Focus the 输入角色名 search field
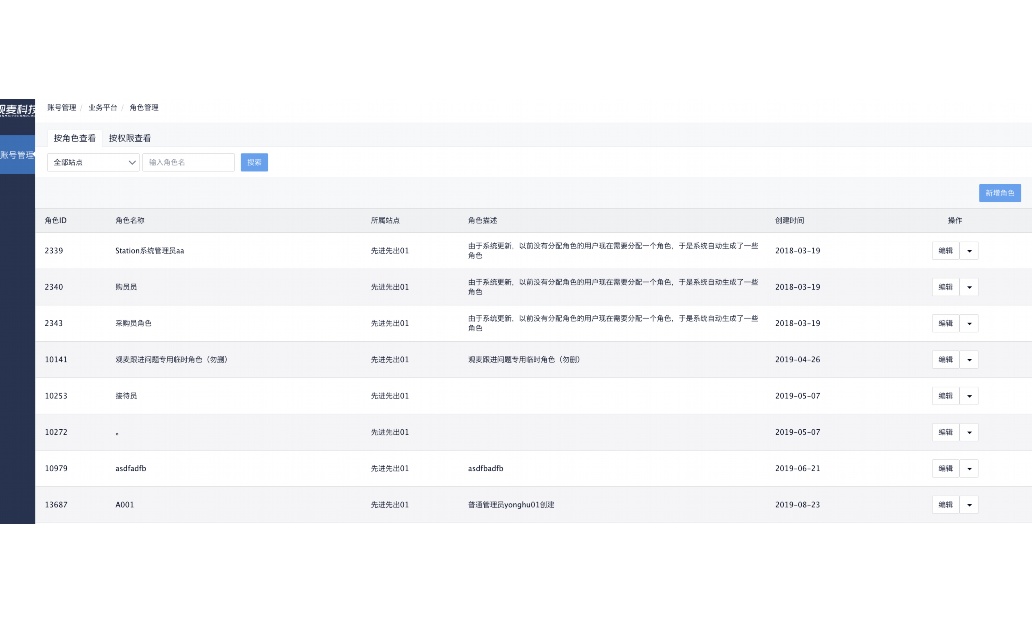The height and width of the screenshot is (623, 1032). [x=188, y=162]
